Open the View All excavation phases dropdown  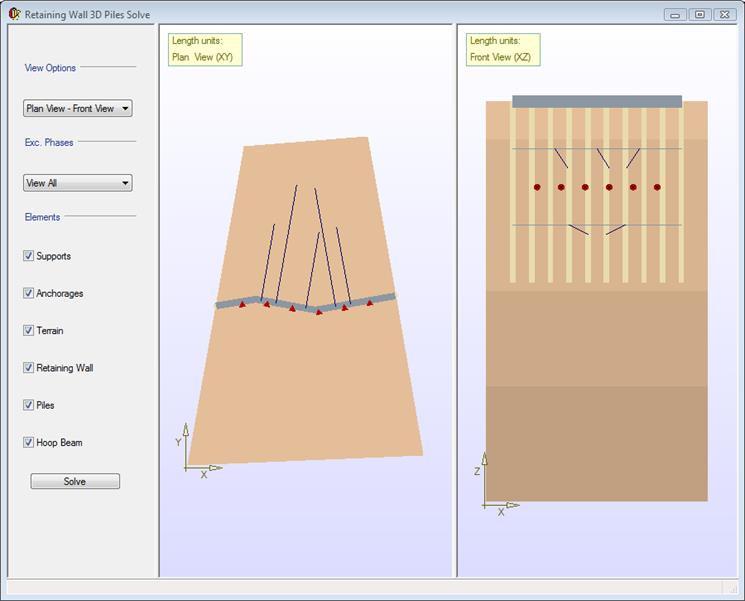pyautogui.click(x=77, y=183)
